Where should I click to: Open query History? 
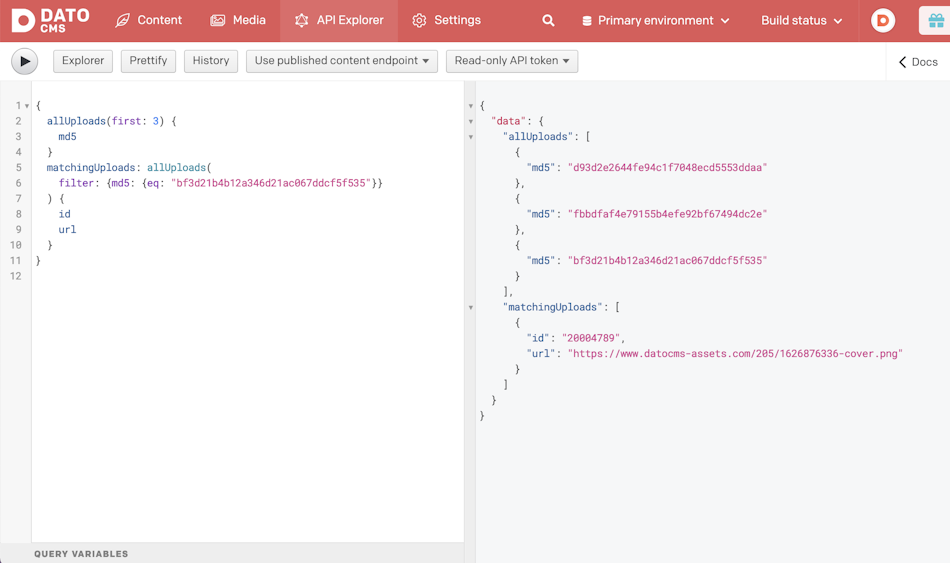pos(211,61)
